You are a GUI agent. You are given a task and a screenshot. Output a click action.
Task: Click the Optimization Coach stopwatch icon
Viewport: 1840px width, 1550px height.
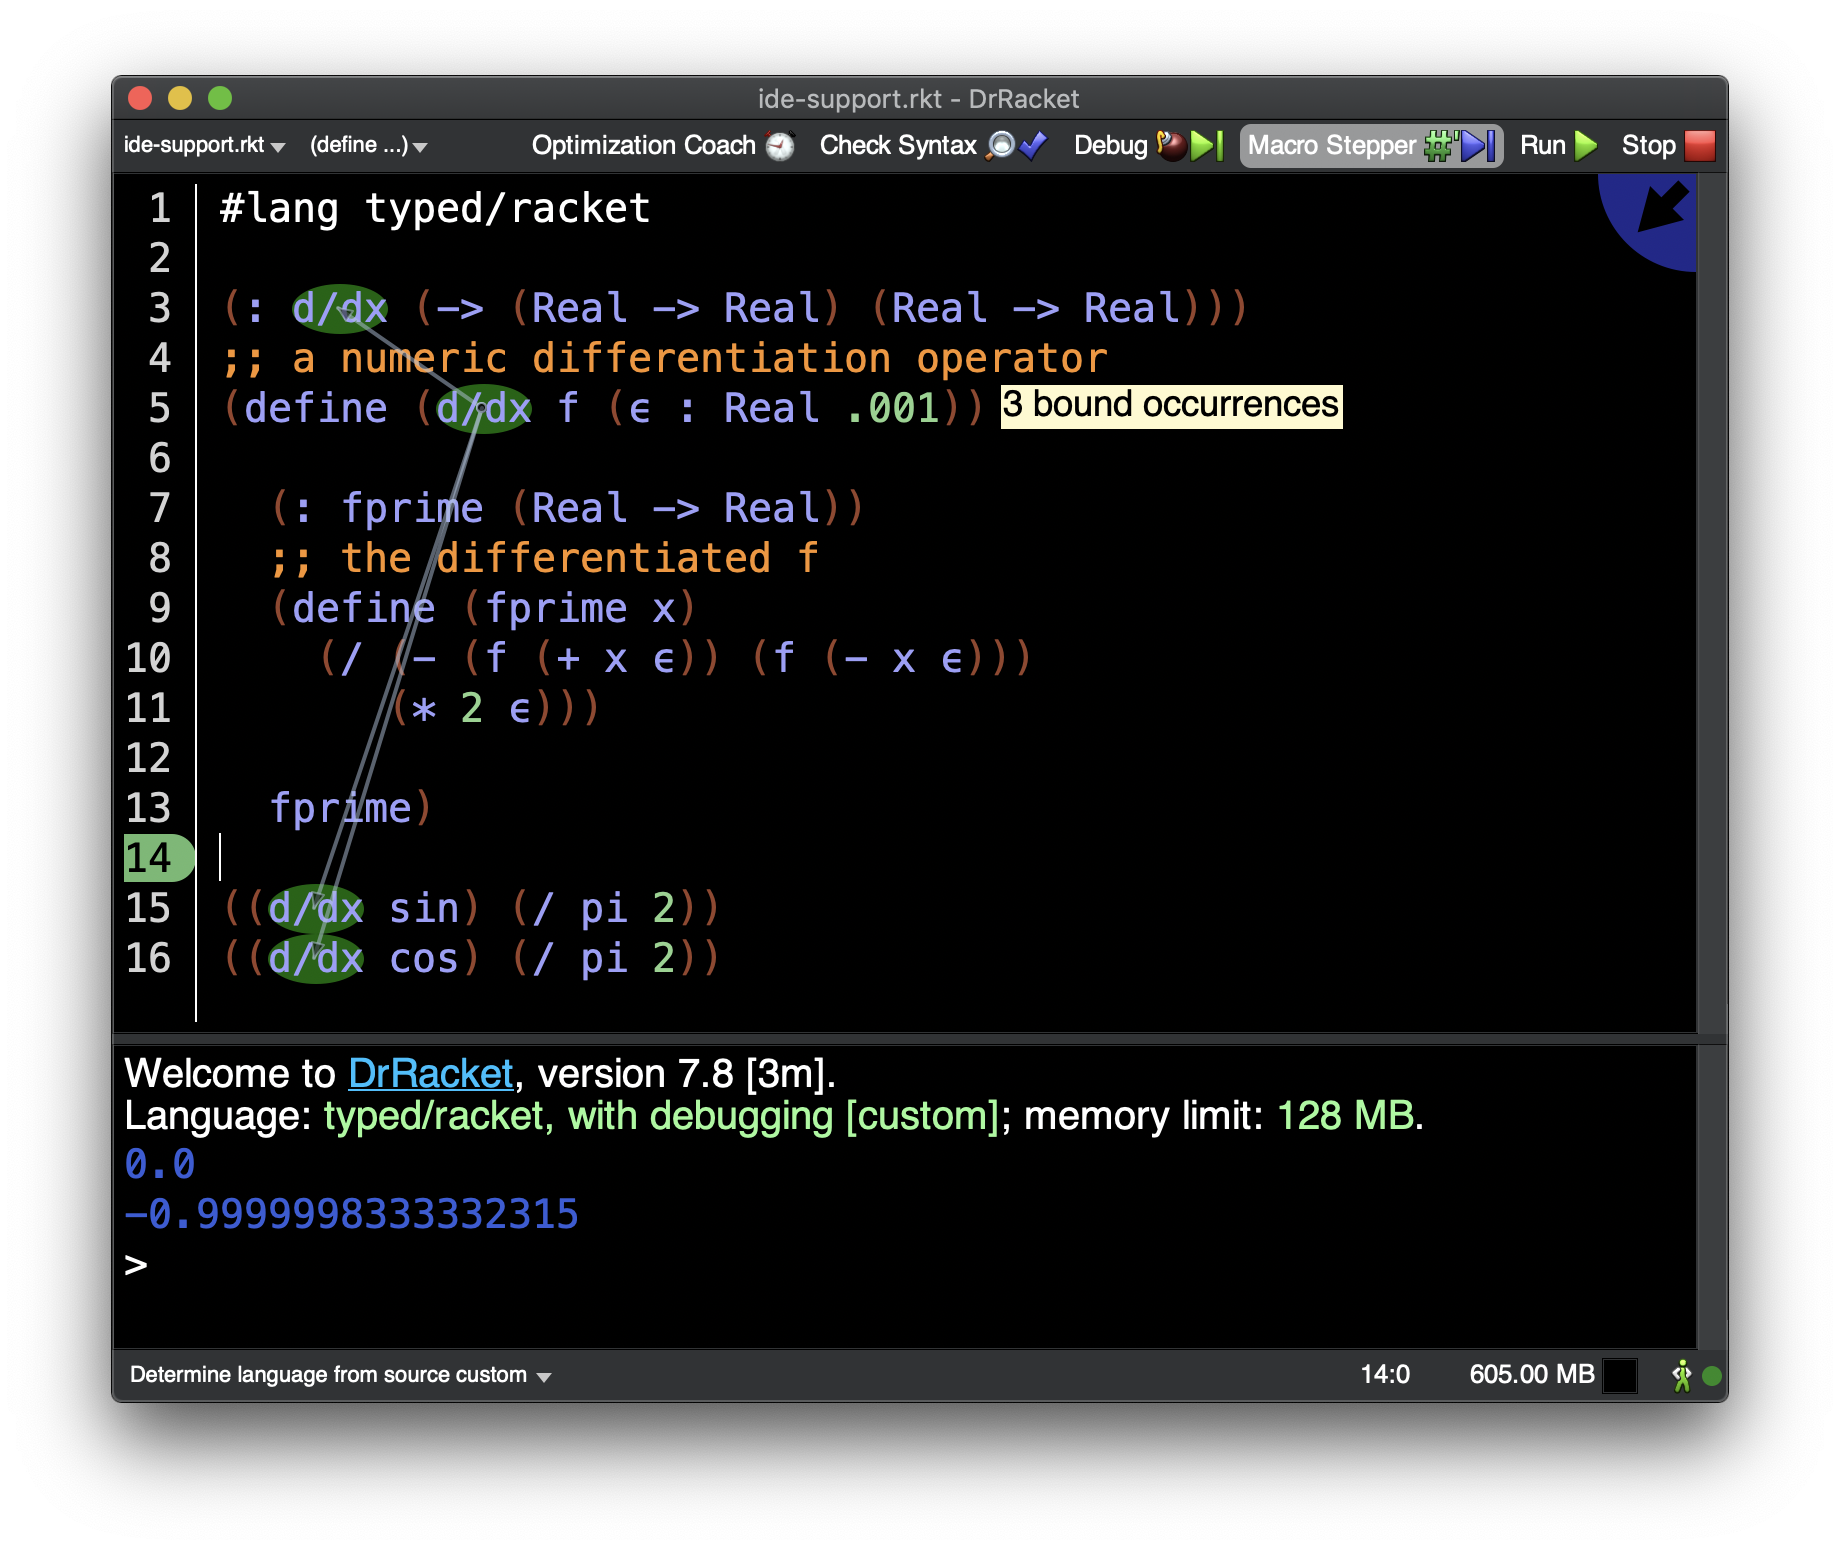[x=780, y=146]
